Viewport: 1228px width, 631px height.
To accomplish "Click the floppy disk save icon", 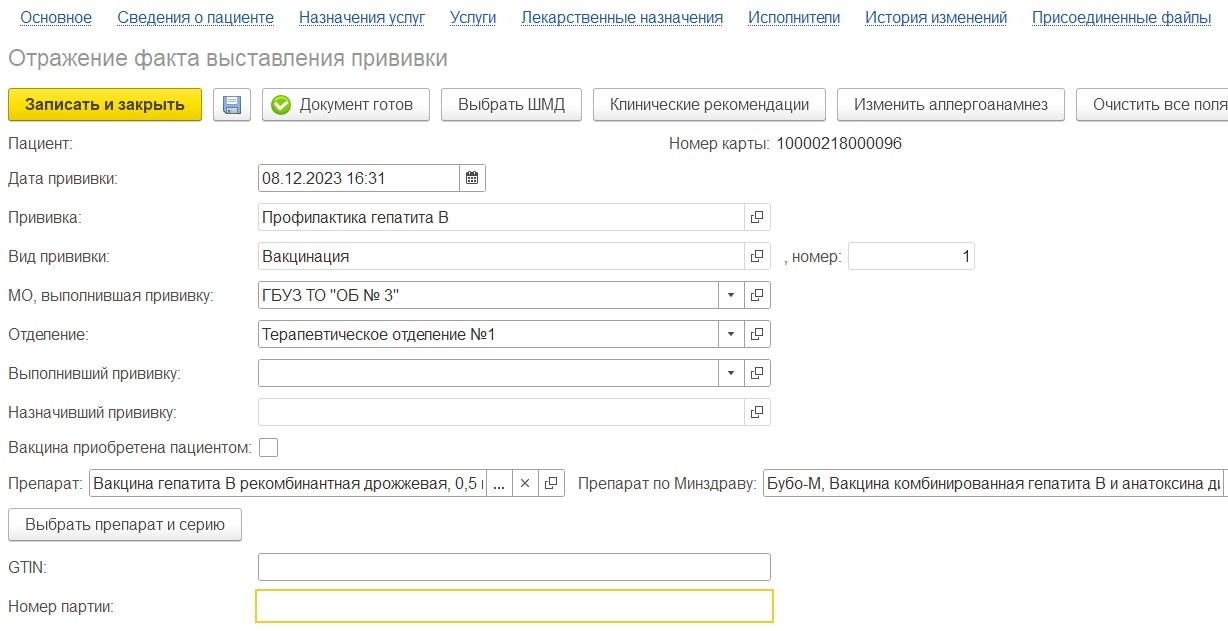I will click(x=232, y=105).
